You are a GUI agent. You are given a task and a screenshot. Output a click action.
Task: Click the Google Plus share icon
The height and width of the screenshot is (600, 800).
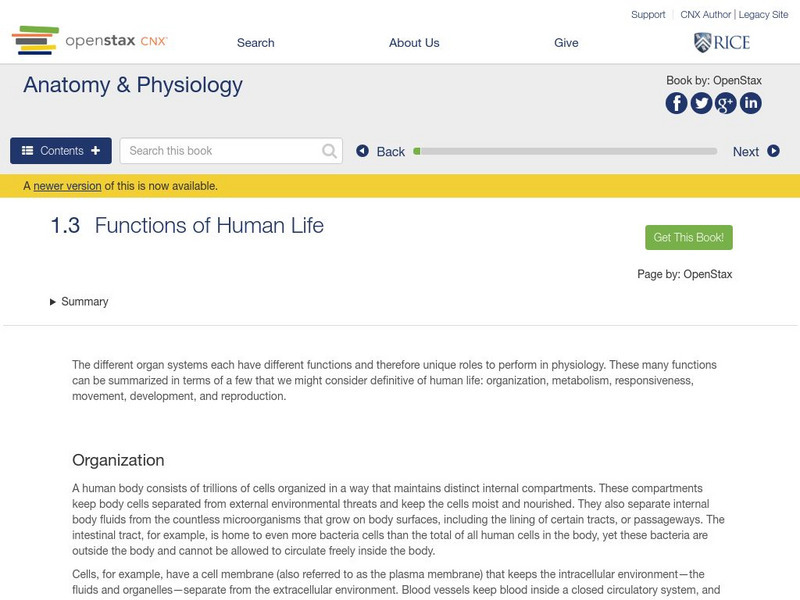tap(726, 103)
